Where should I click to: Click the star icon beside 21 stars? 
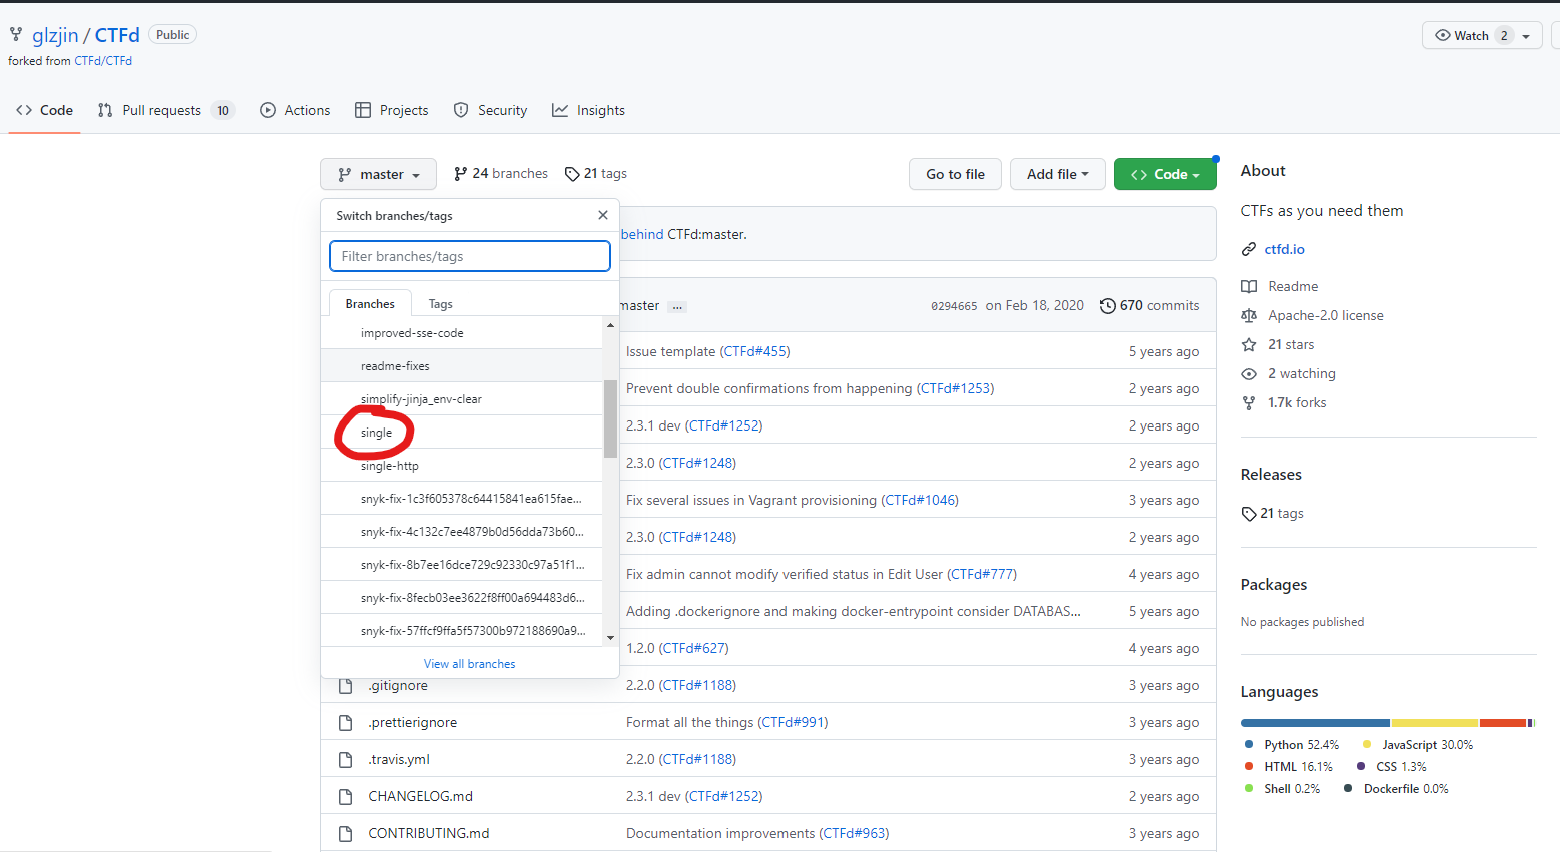[x=1249, y=345]
